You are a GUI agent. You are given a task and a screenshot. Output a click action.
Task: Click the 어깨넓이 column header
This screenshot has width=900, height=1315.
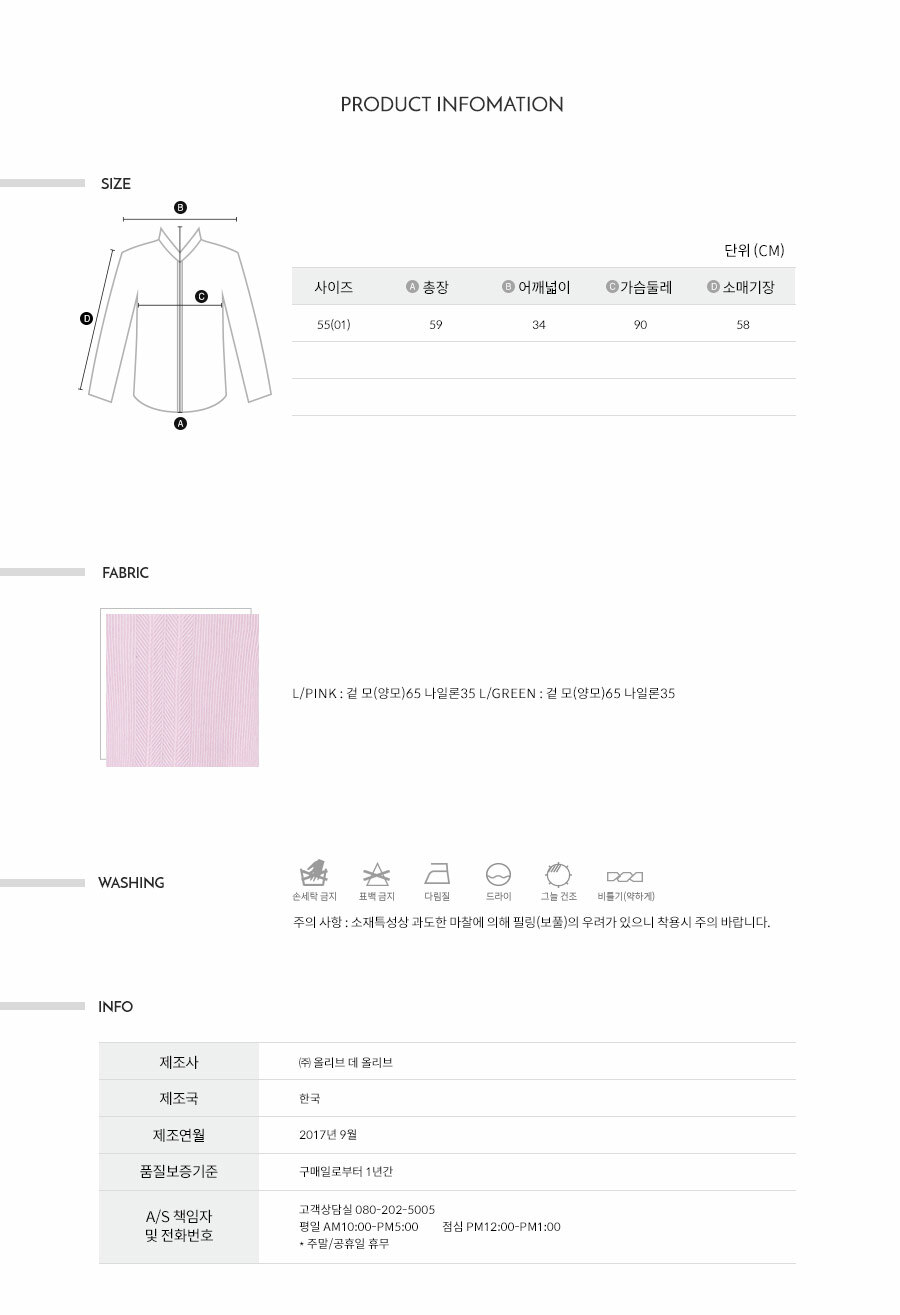tap(536, 287)
